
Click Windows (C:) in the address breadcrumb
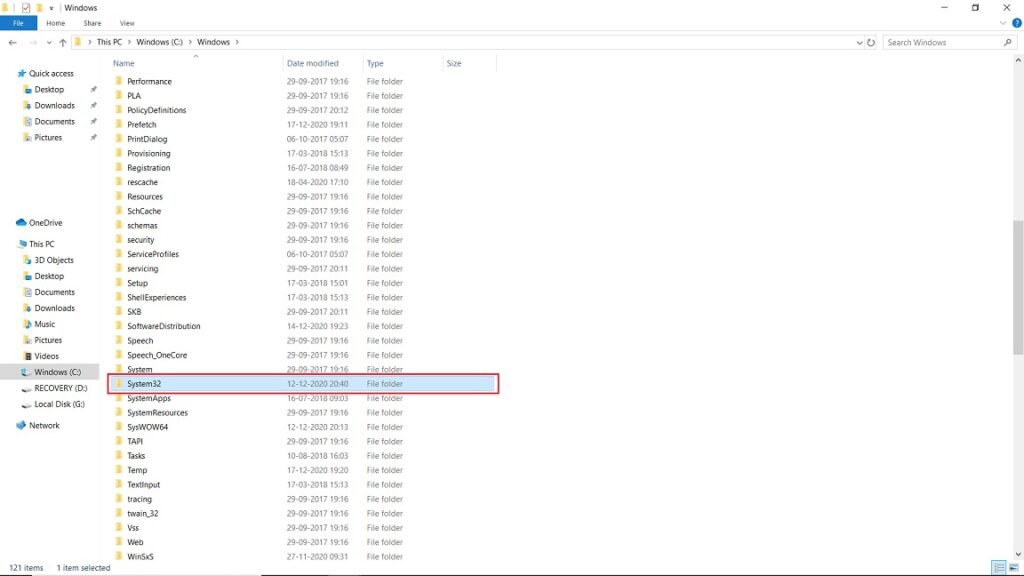pos(159,42)
